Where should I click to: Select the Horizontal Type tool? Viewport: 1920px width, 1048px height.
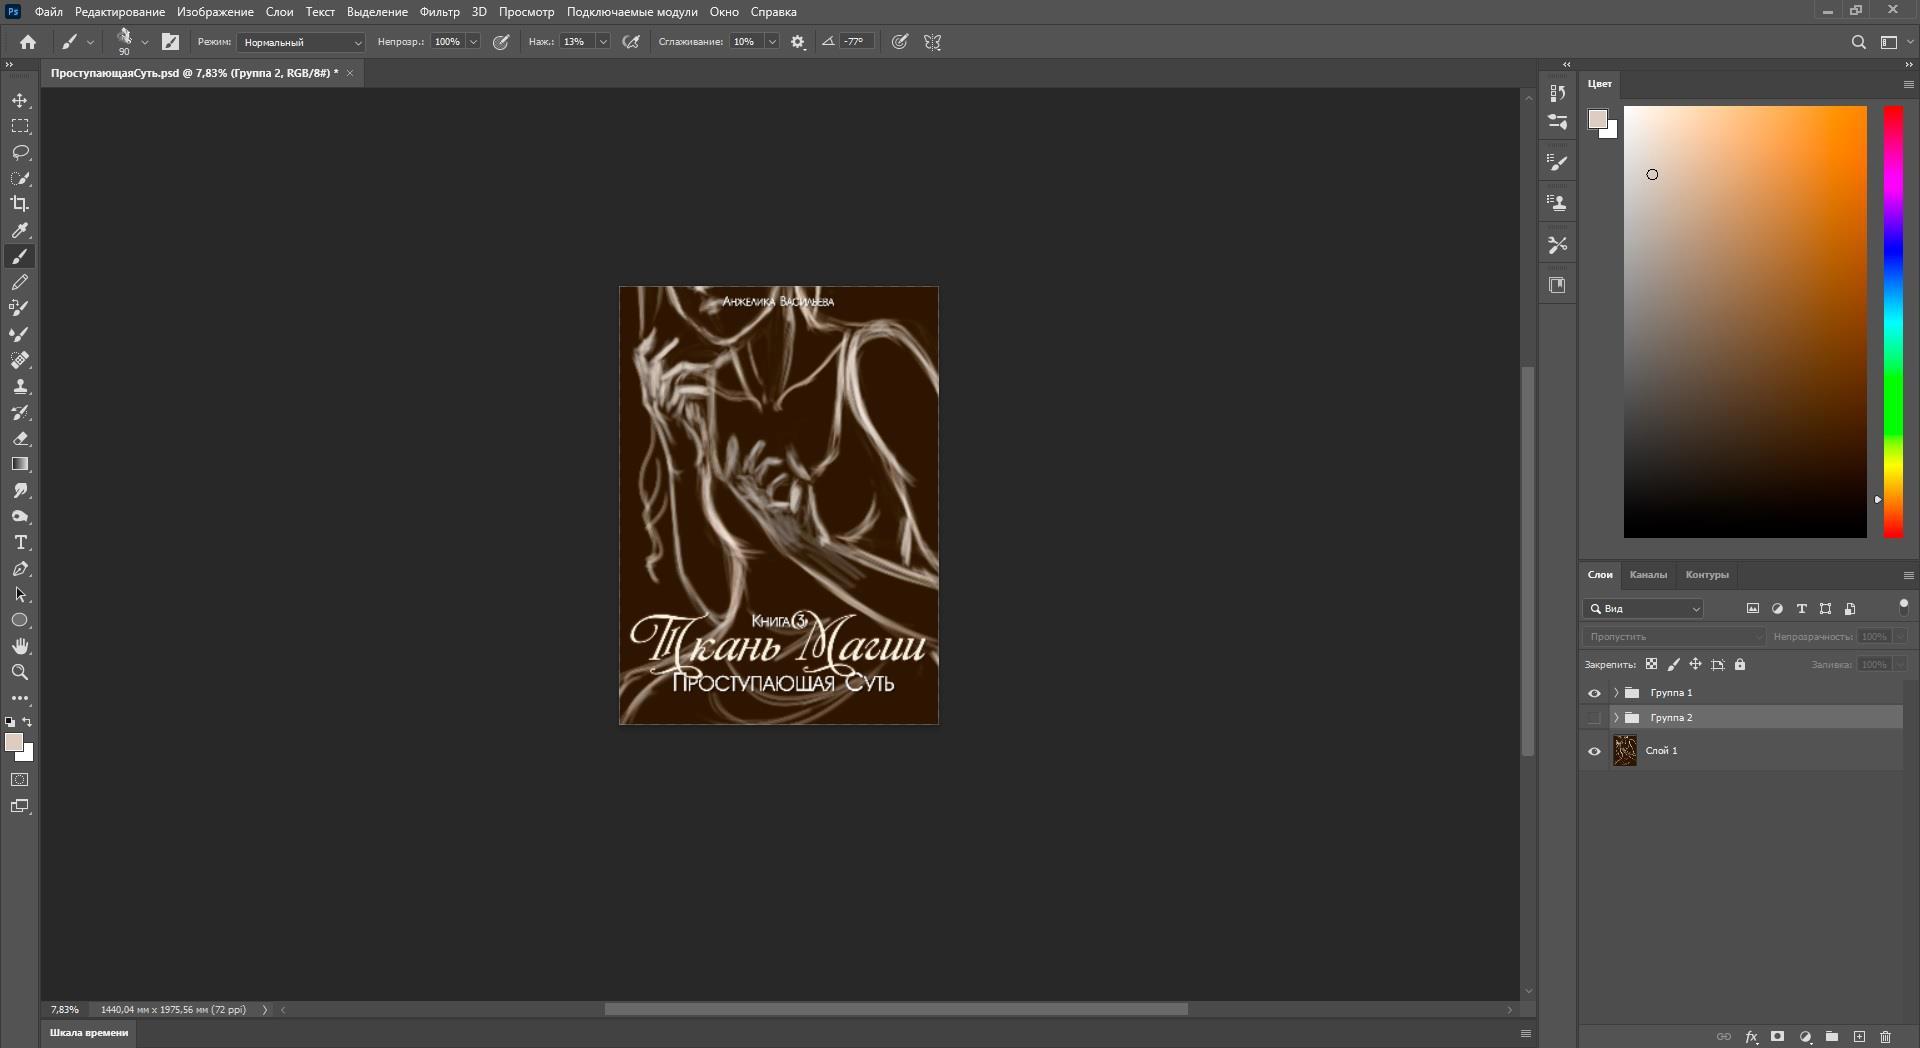pos(20,543)
